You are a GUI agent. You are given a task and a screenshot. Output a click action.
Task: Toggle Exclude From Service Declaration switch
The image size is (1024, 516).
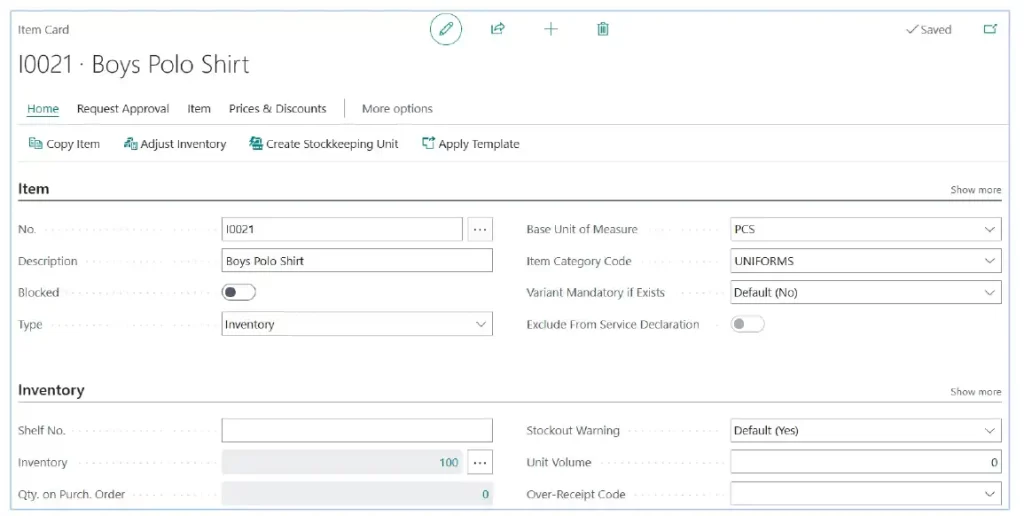747,324
